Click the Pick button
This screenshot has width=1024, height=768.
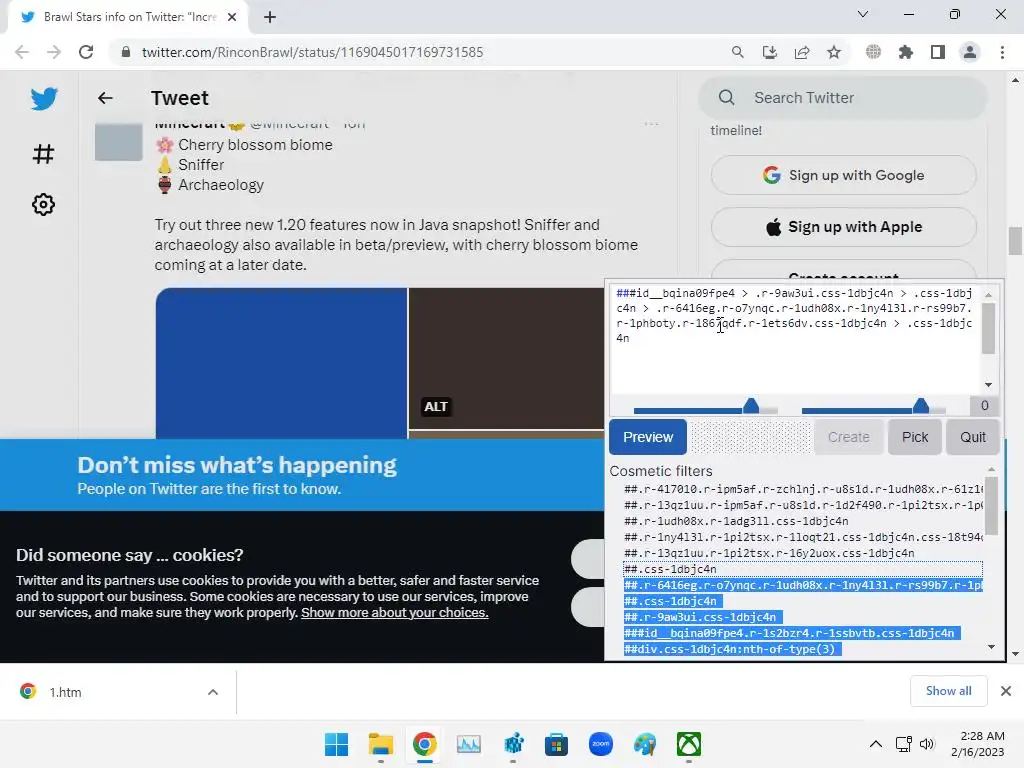(914, 437)
